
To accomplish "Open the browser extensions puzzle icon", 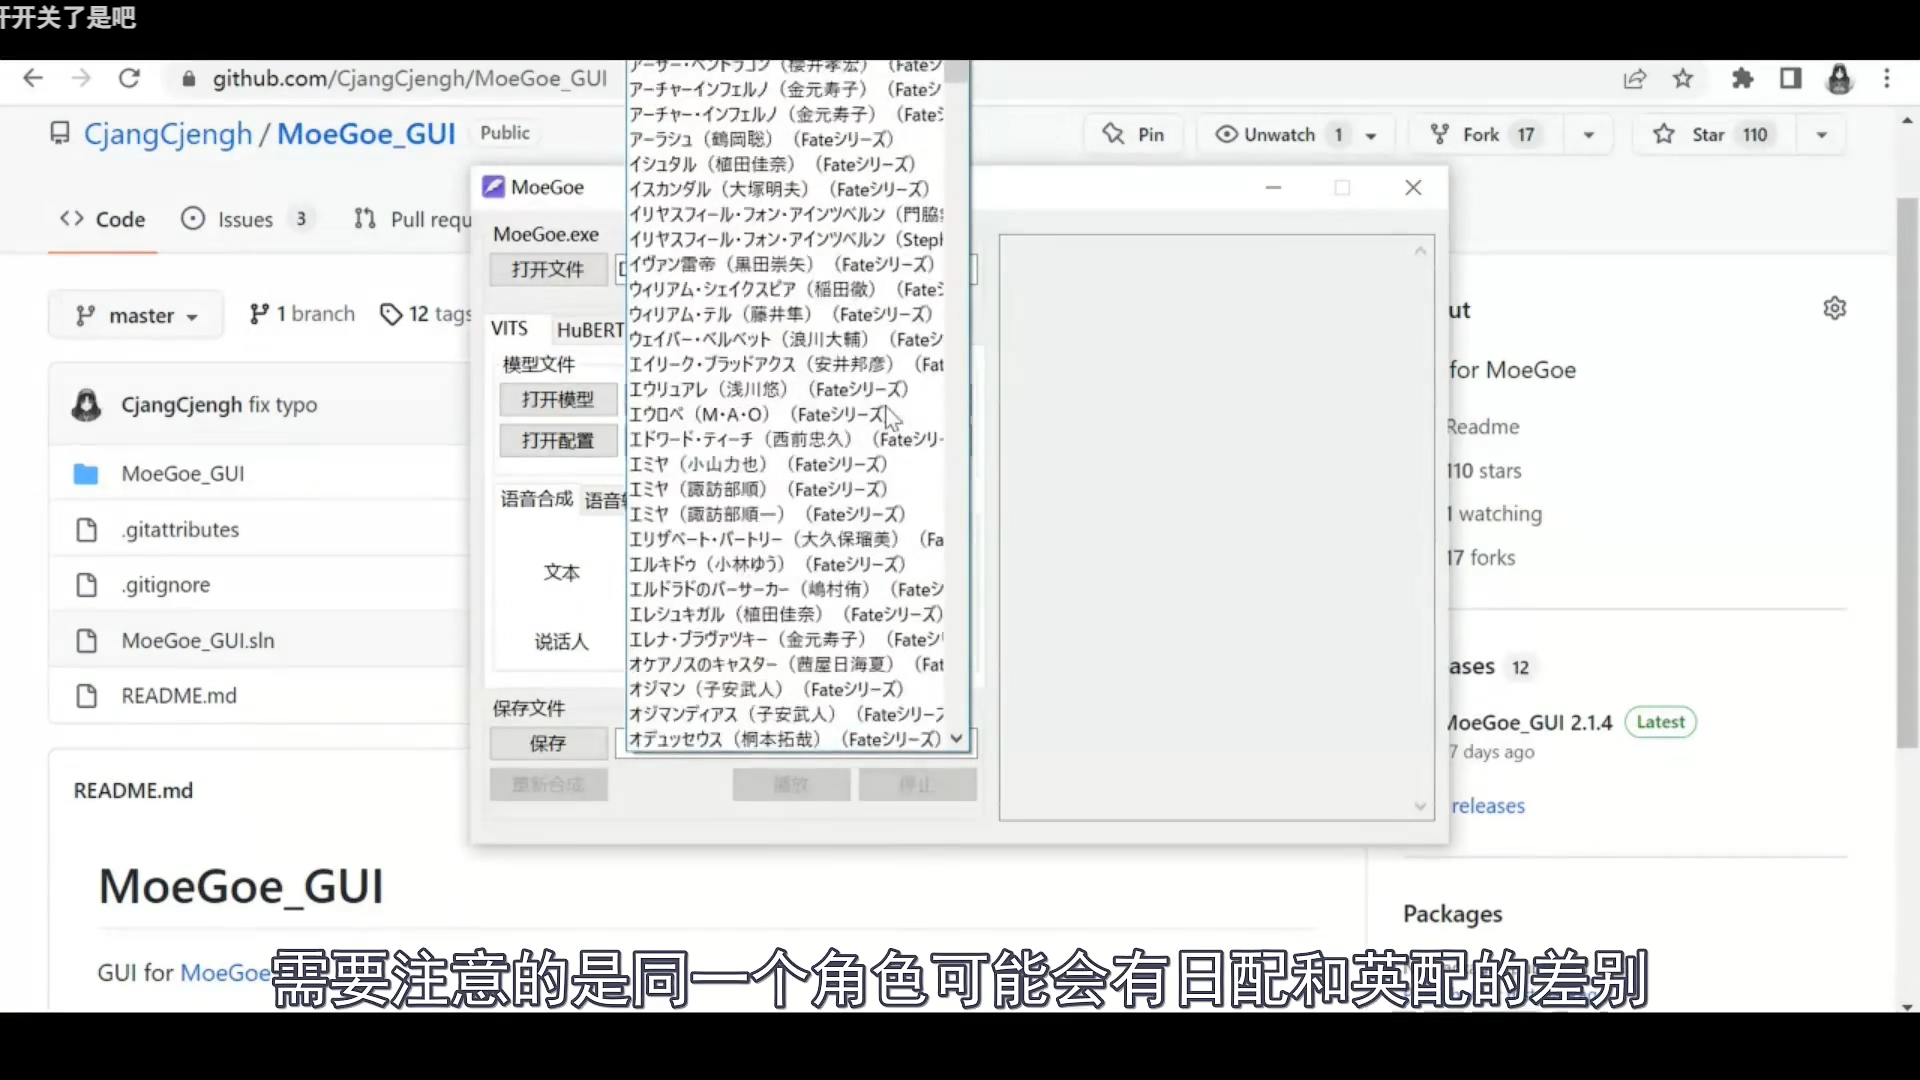I will [x=1742, y=79].
